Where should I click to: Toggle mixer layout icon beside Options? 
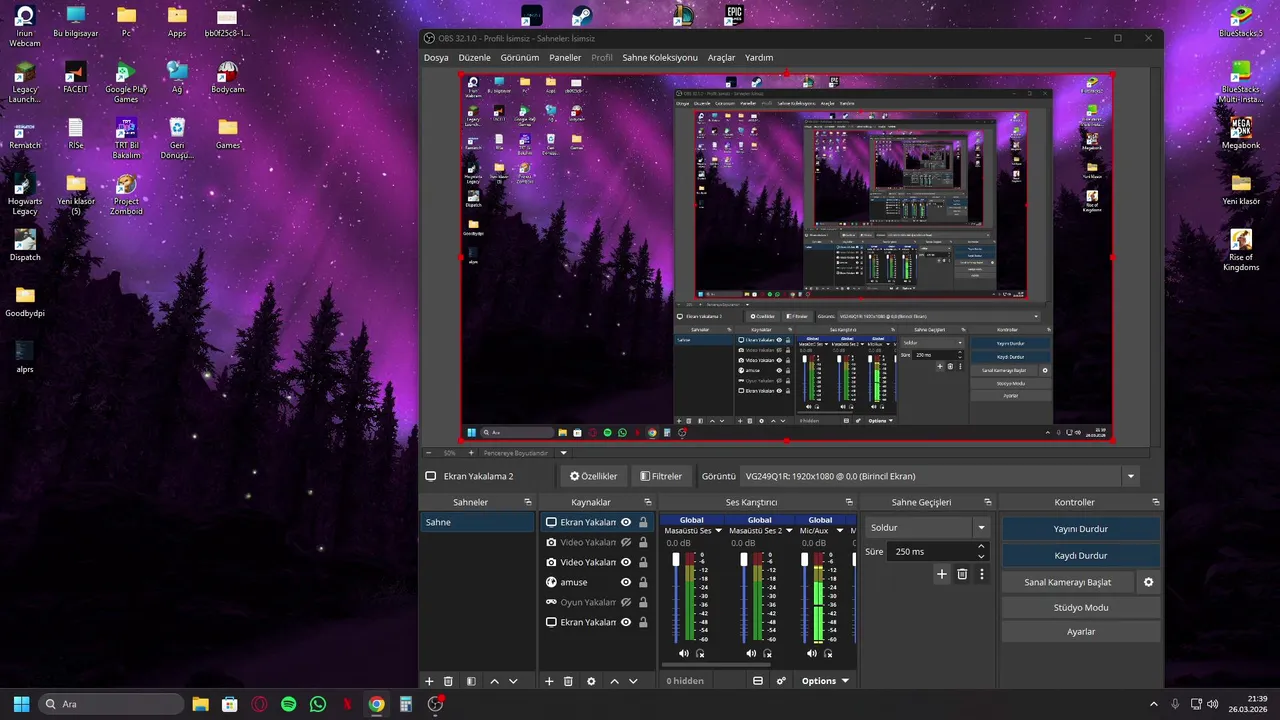coord(758,681)
